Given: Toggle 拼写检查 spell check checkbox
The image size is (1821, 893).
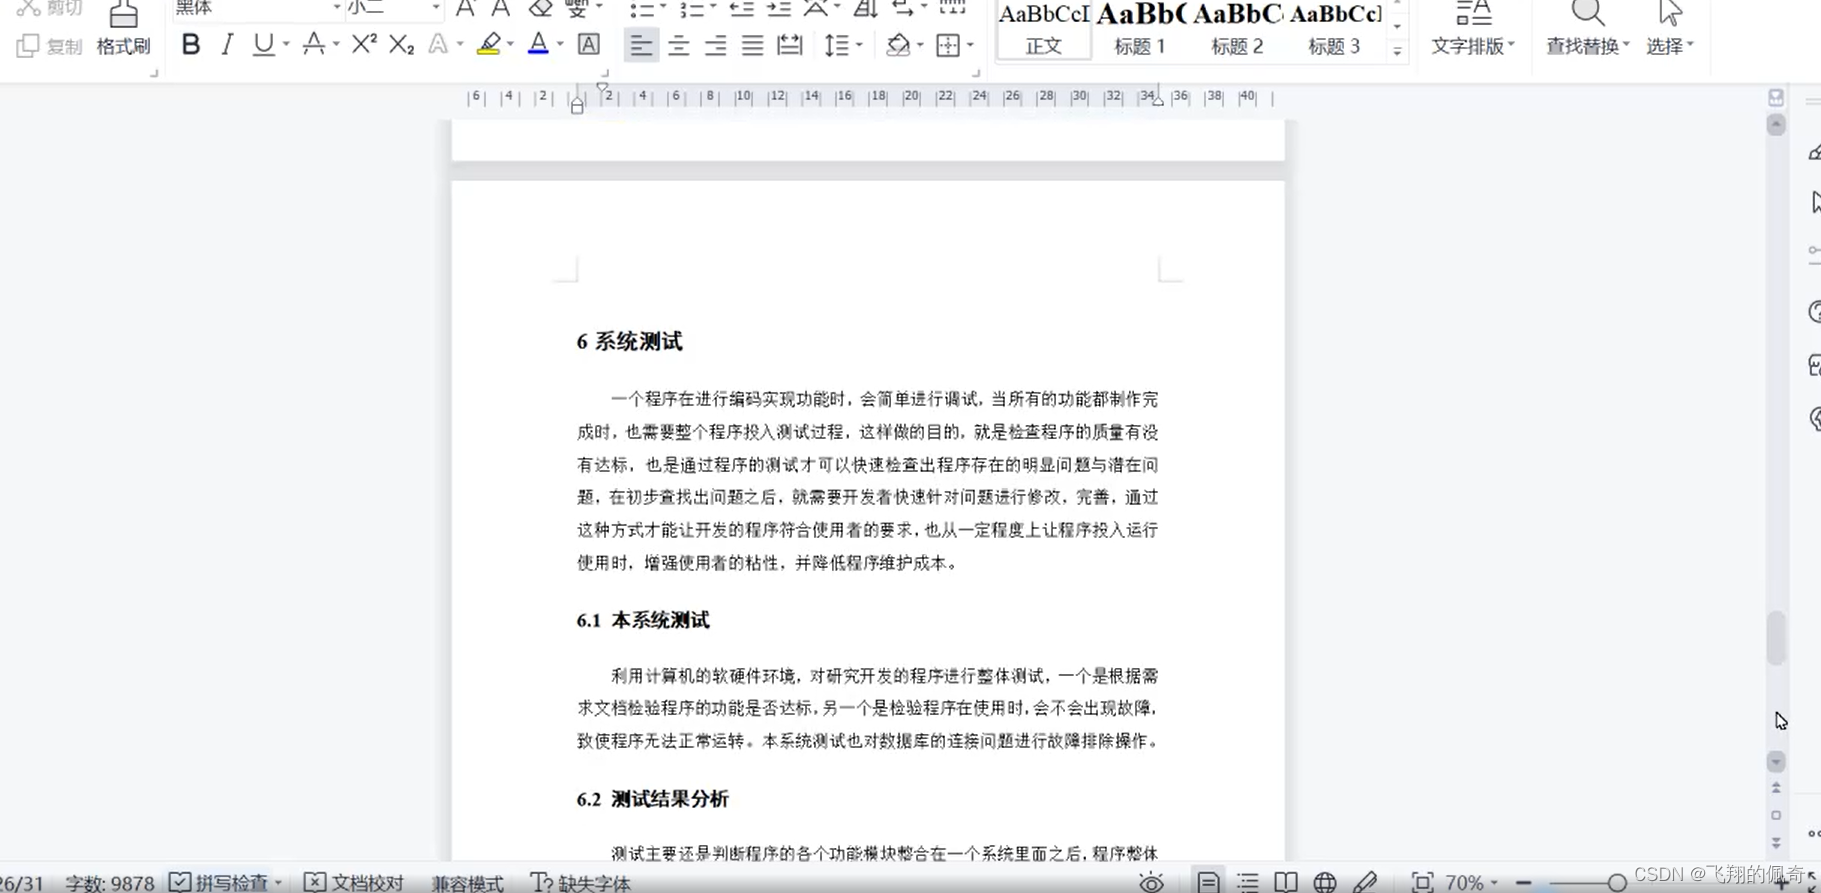Looking at the screenshot, I should pyautogui.click(x=179, y=882).
